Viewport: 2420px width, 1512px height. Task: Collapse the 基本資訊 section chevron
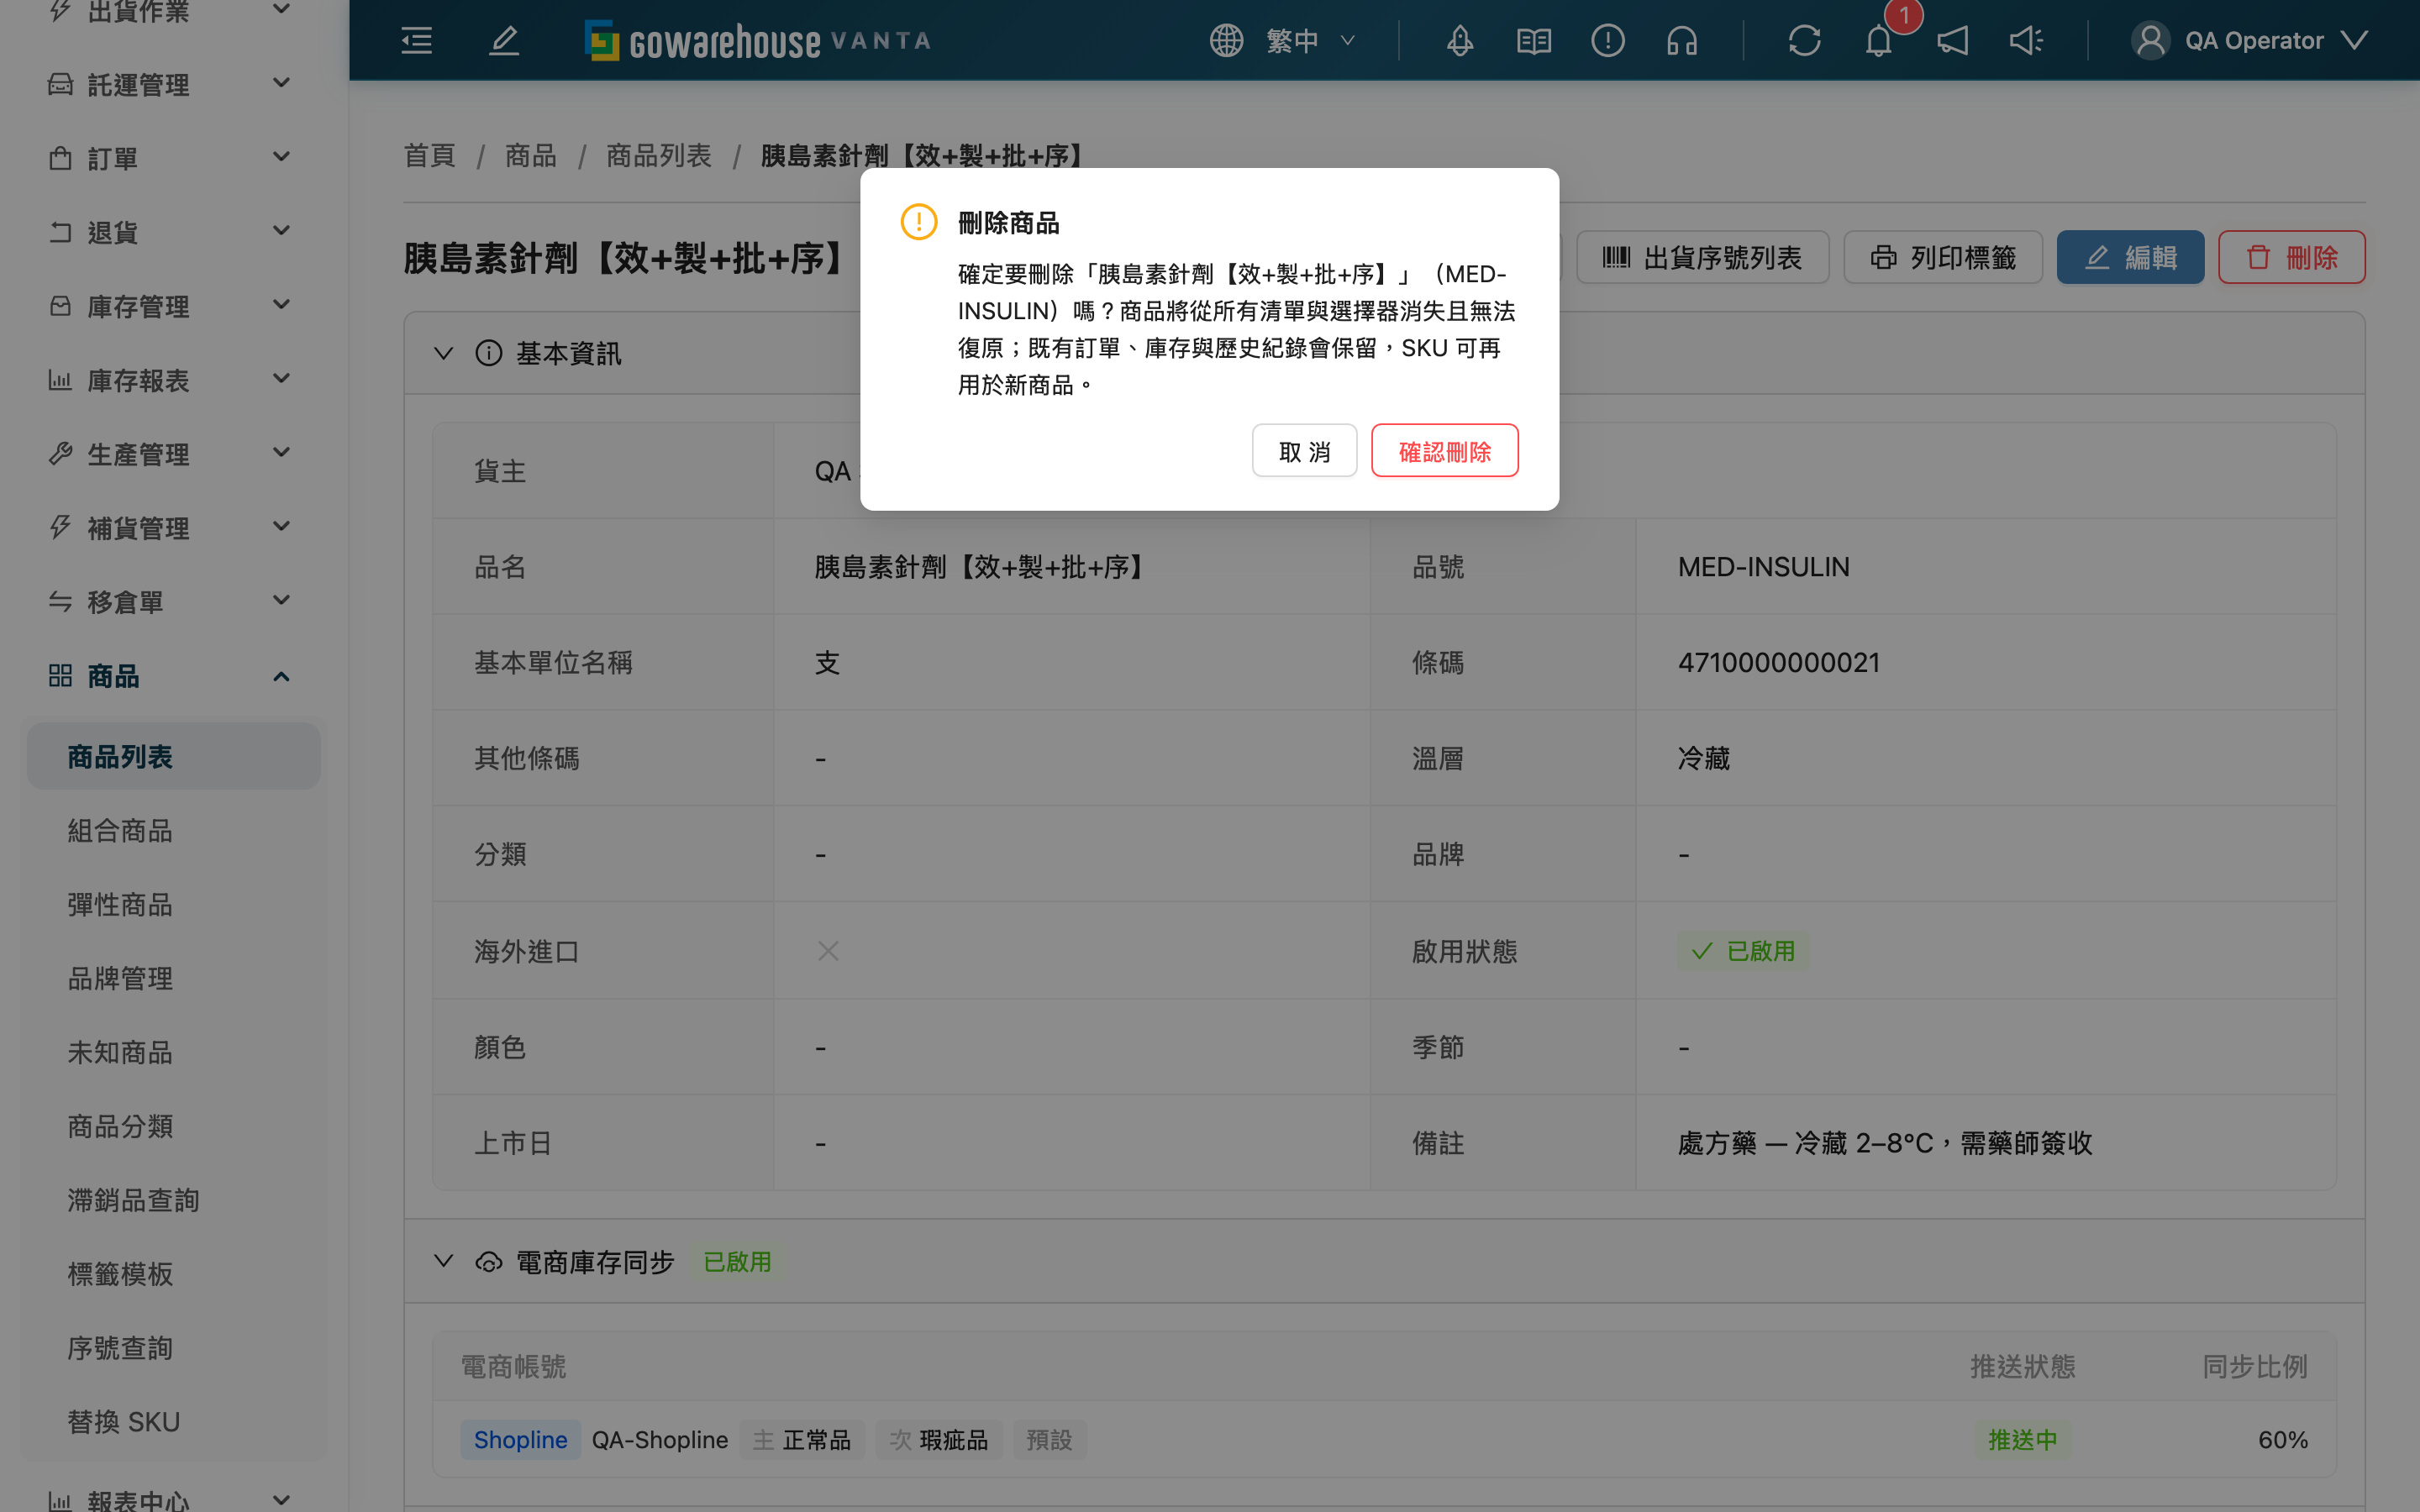[443, 353]
